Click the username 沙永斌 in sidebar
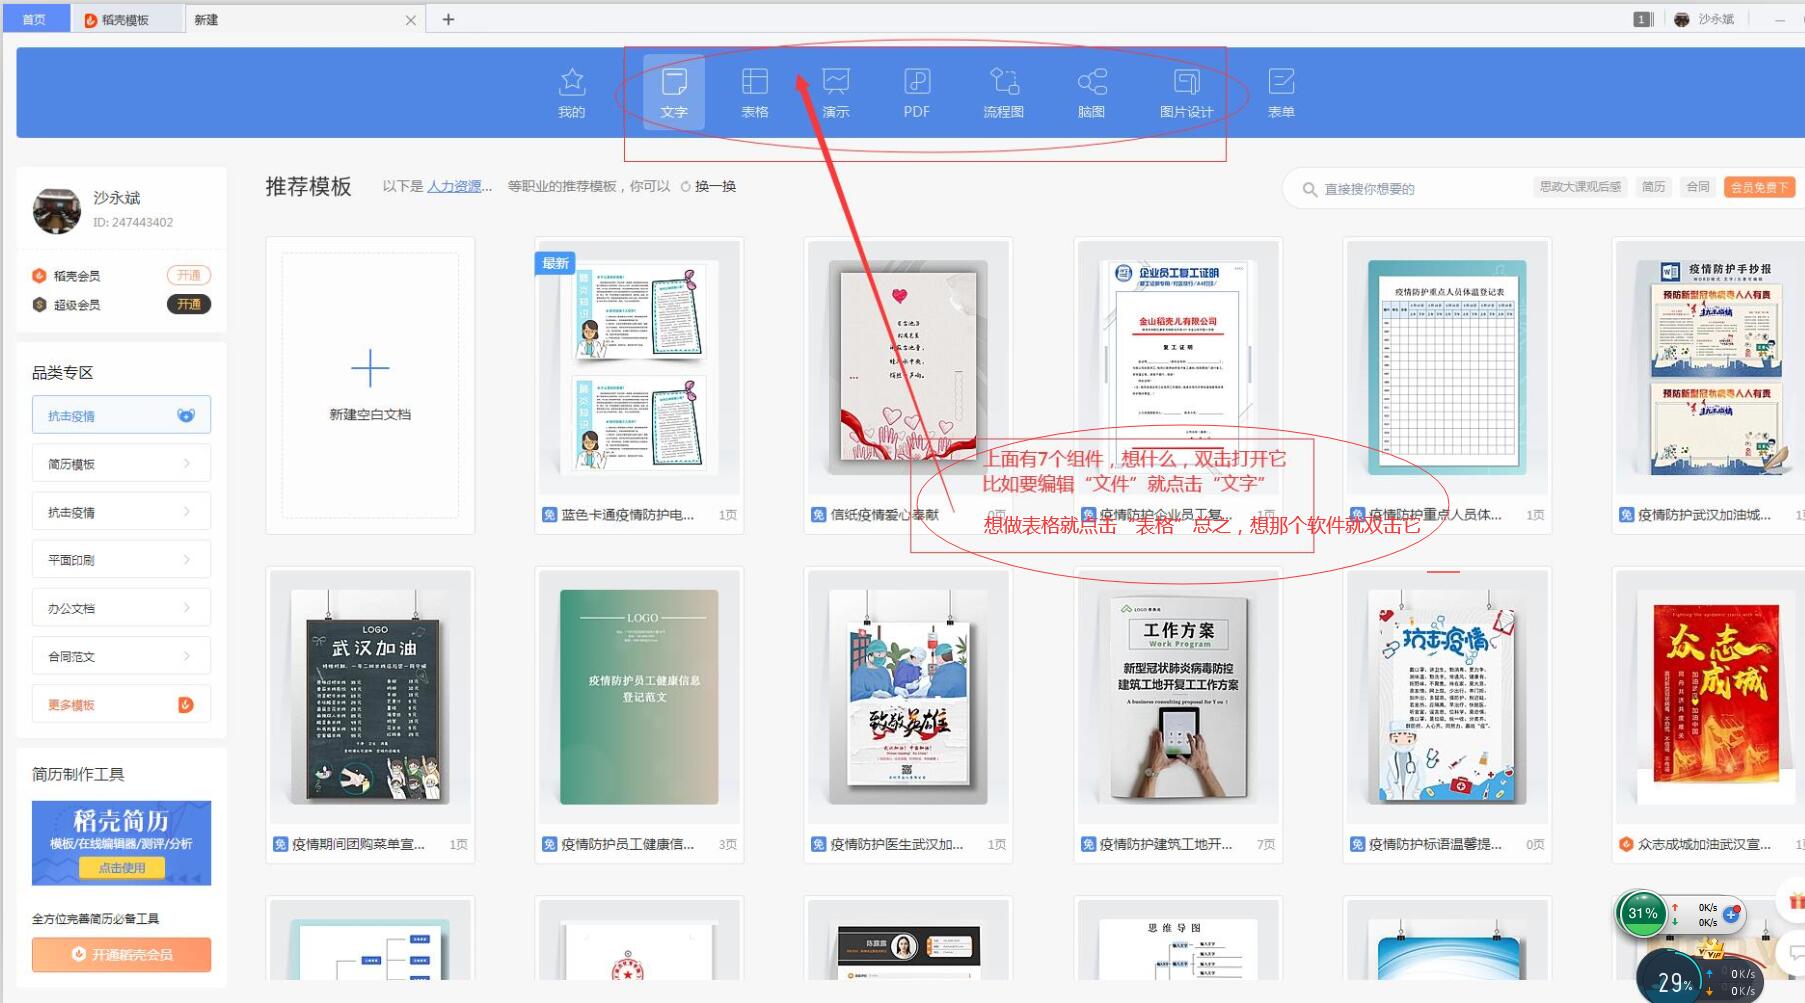This screenshot has height=1003, width=1805. [x=117, y=198]
